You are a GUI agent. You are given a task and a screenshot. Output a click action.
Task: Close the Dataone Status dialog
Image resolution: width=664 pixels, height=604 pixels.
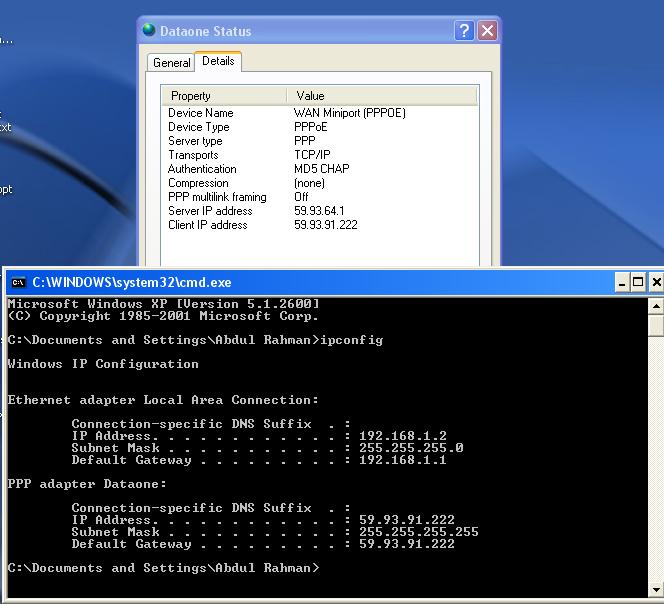pyautogui.click(x=487, y=31)
